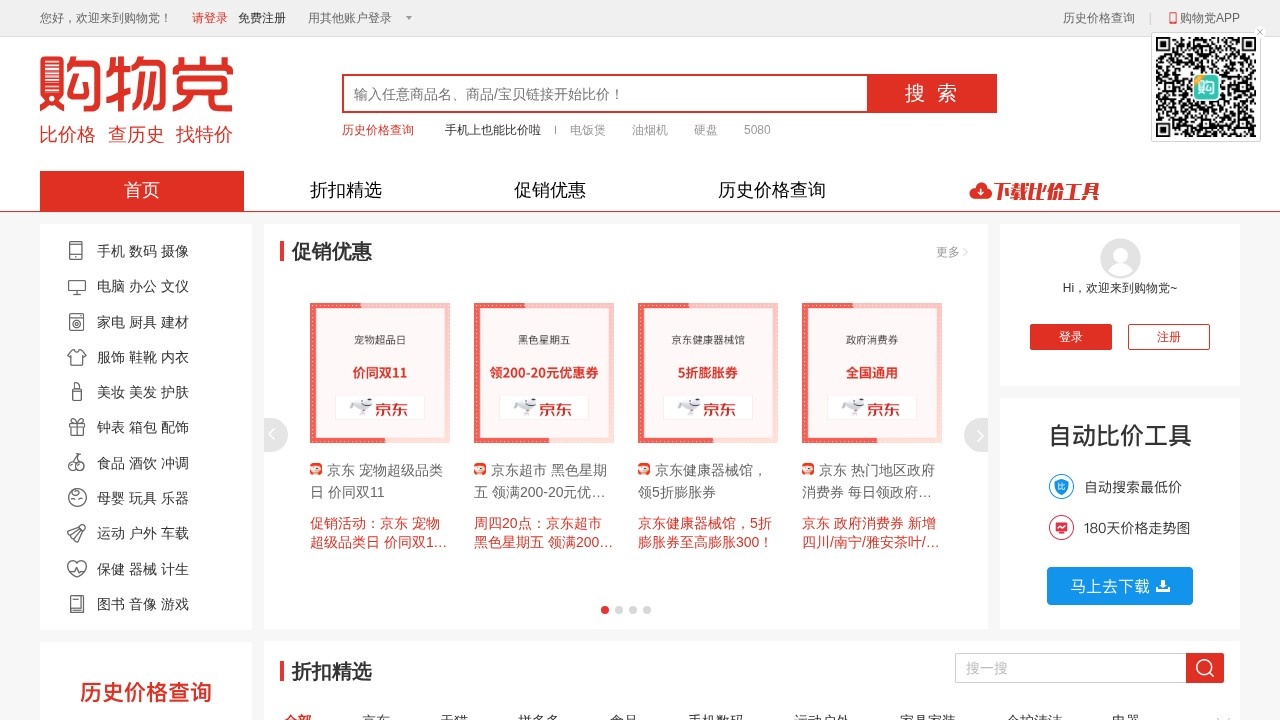
Task: Open the 黑色星期五 coupon card
Action: [544, 373]
